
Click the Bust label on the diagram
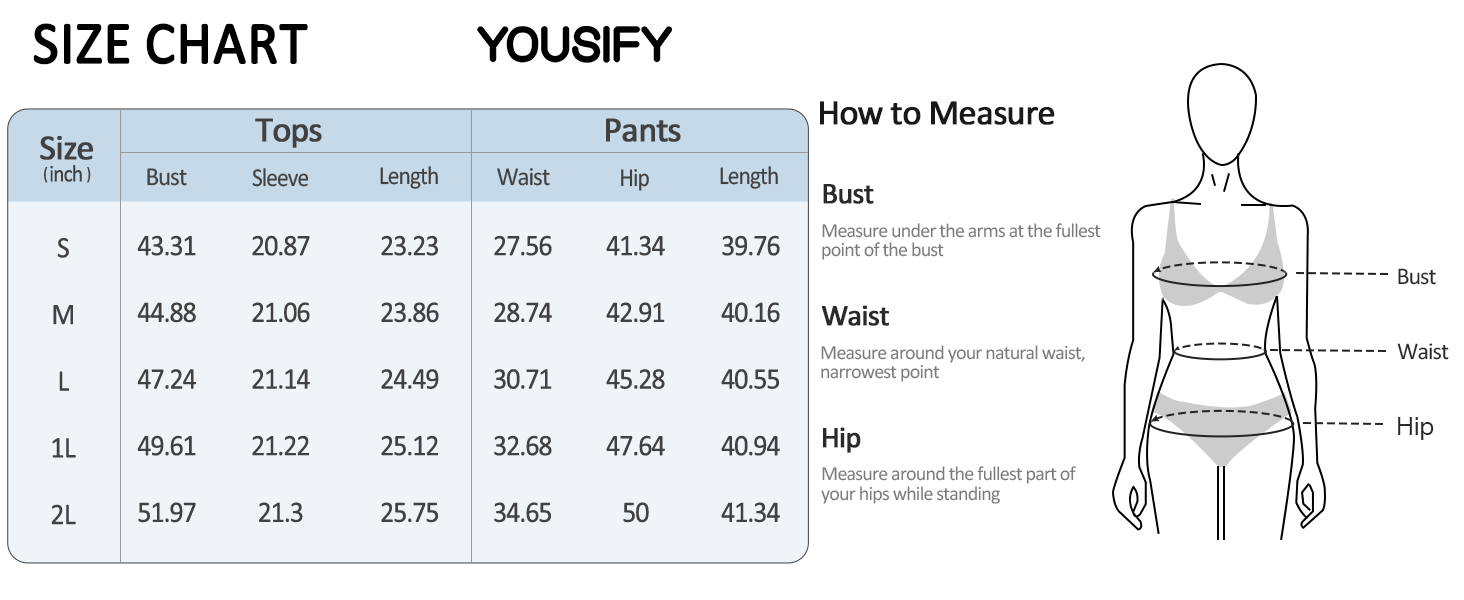point(1416,277)
